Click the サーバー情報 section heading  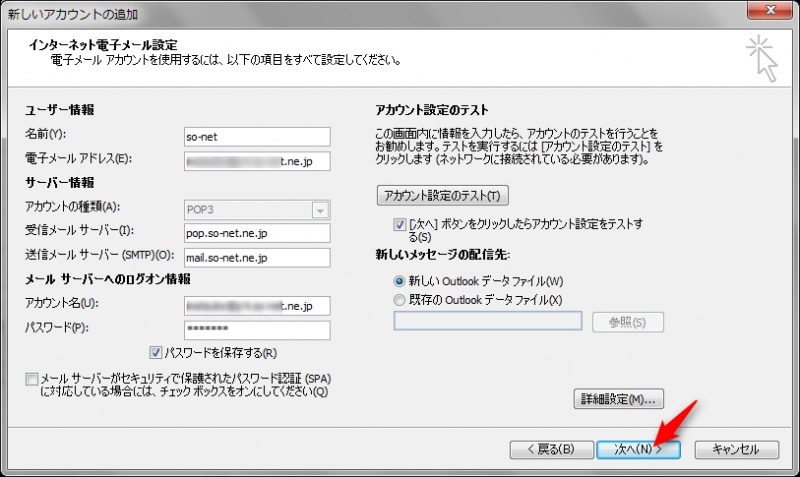click(60, 183)
